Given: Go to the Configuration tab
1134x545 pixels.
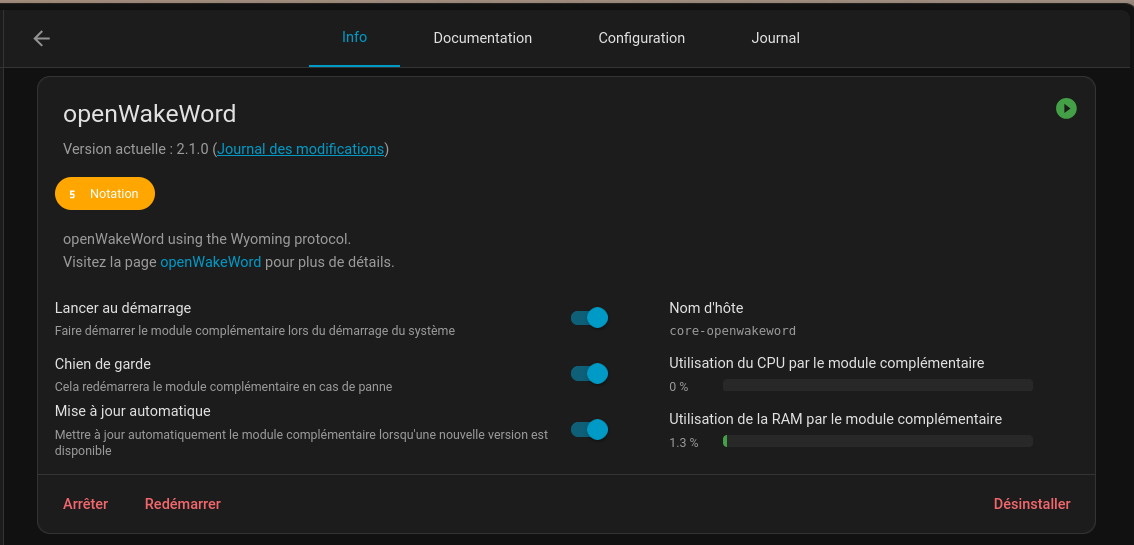Looking at the screenshot, I should [x=641, y=38].
